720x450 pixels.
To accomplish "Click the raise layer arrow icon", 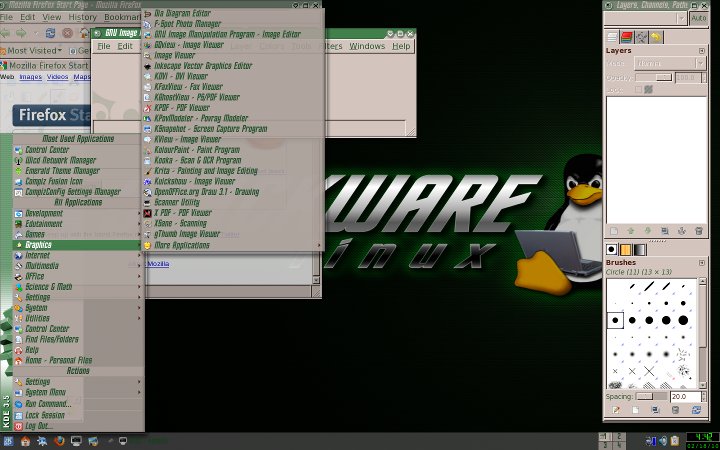I will pos(630,231).
